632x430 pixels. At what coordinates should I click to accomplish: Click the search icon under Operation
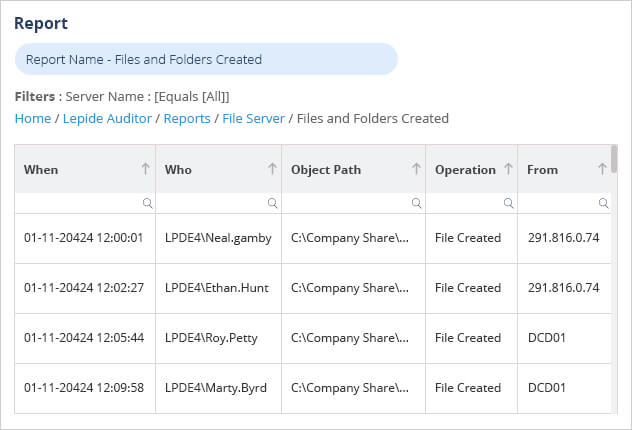click(x=509, y=203)
